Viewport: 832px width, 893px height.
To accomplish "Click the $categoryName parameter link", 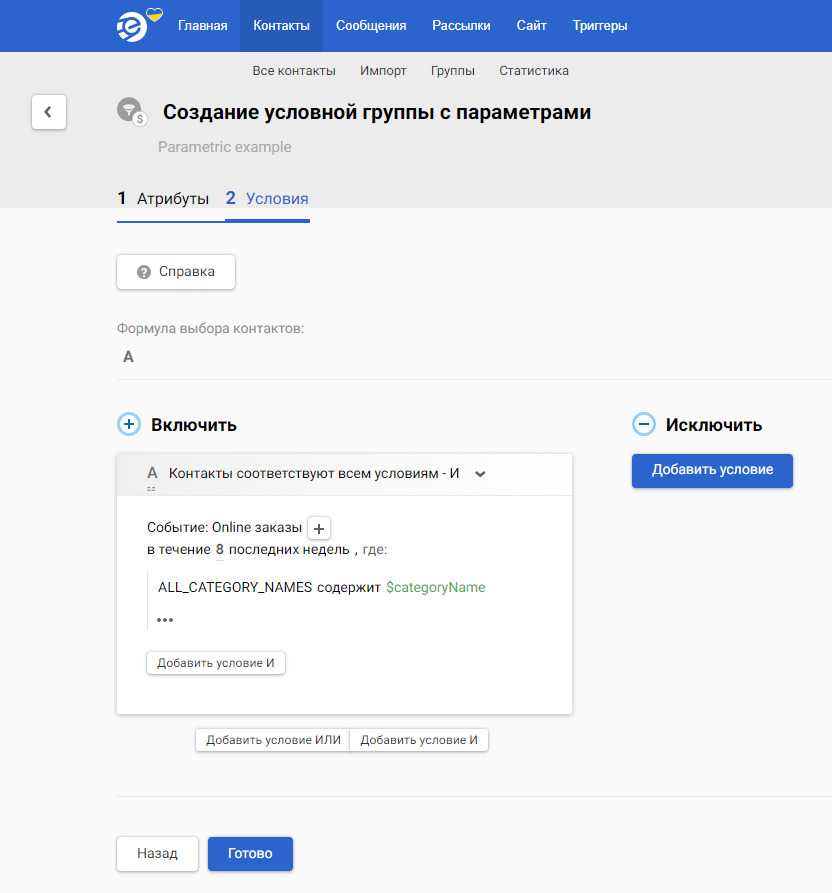I will [435, 587].
